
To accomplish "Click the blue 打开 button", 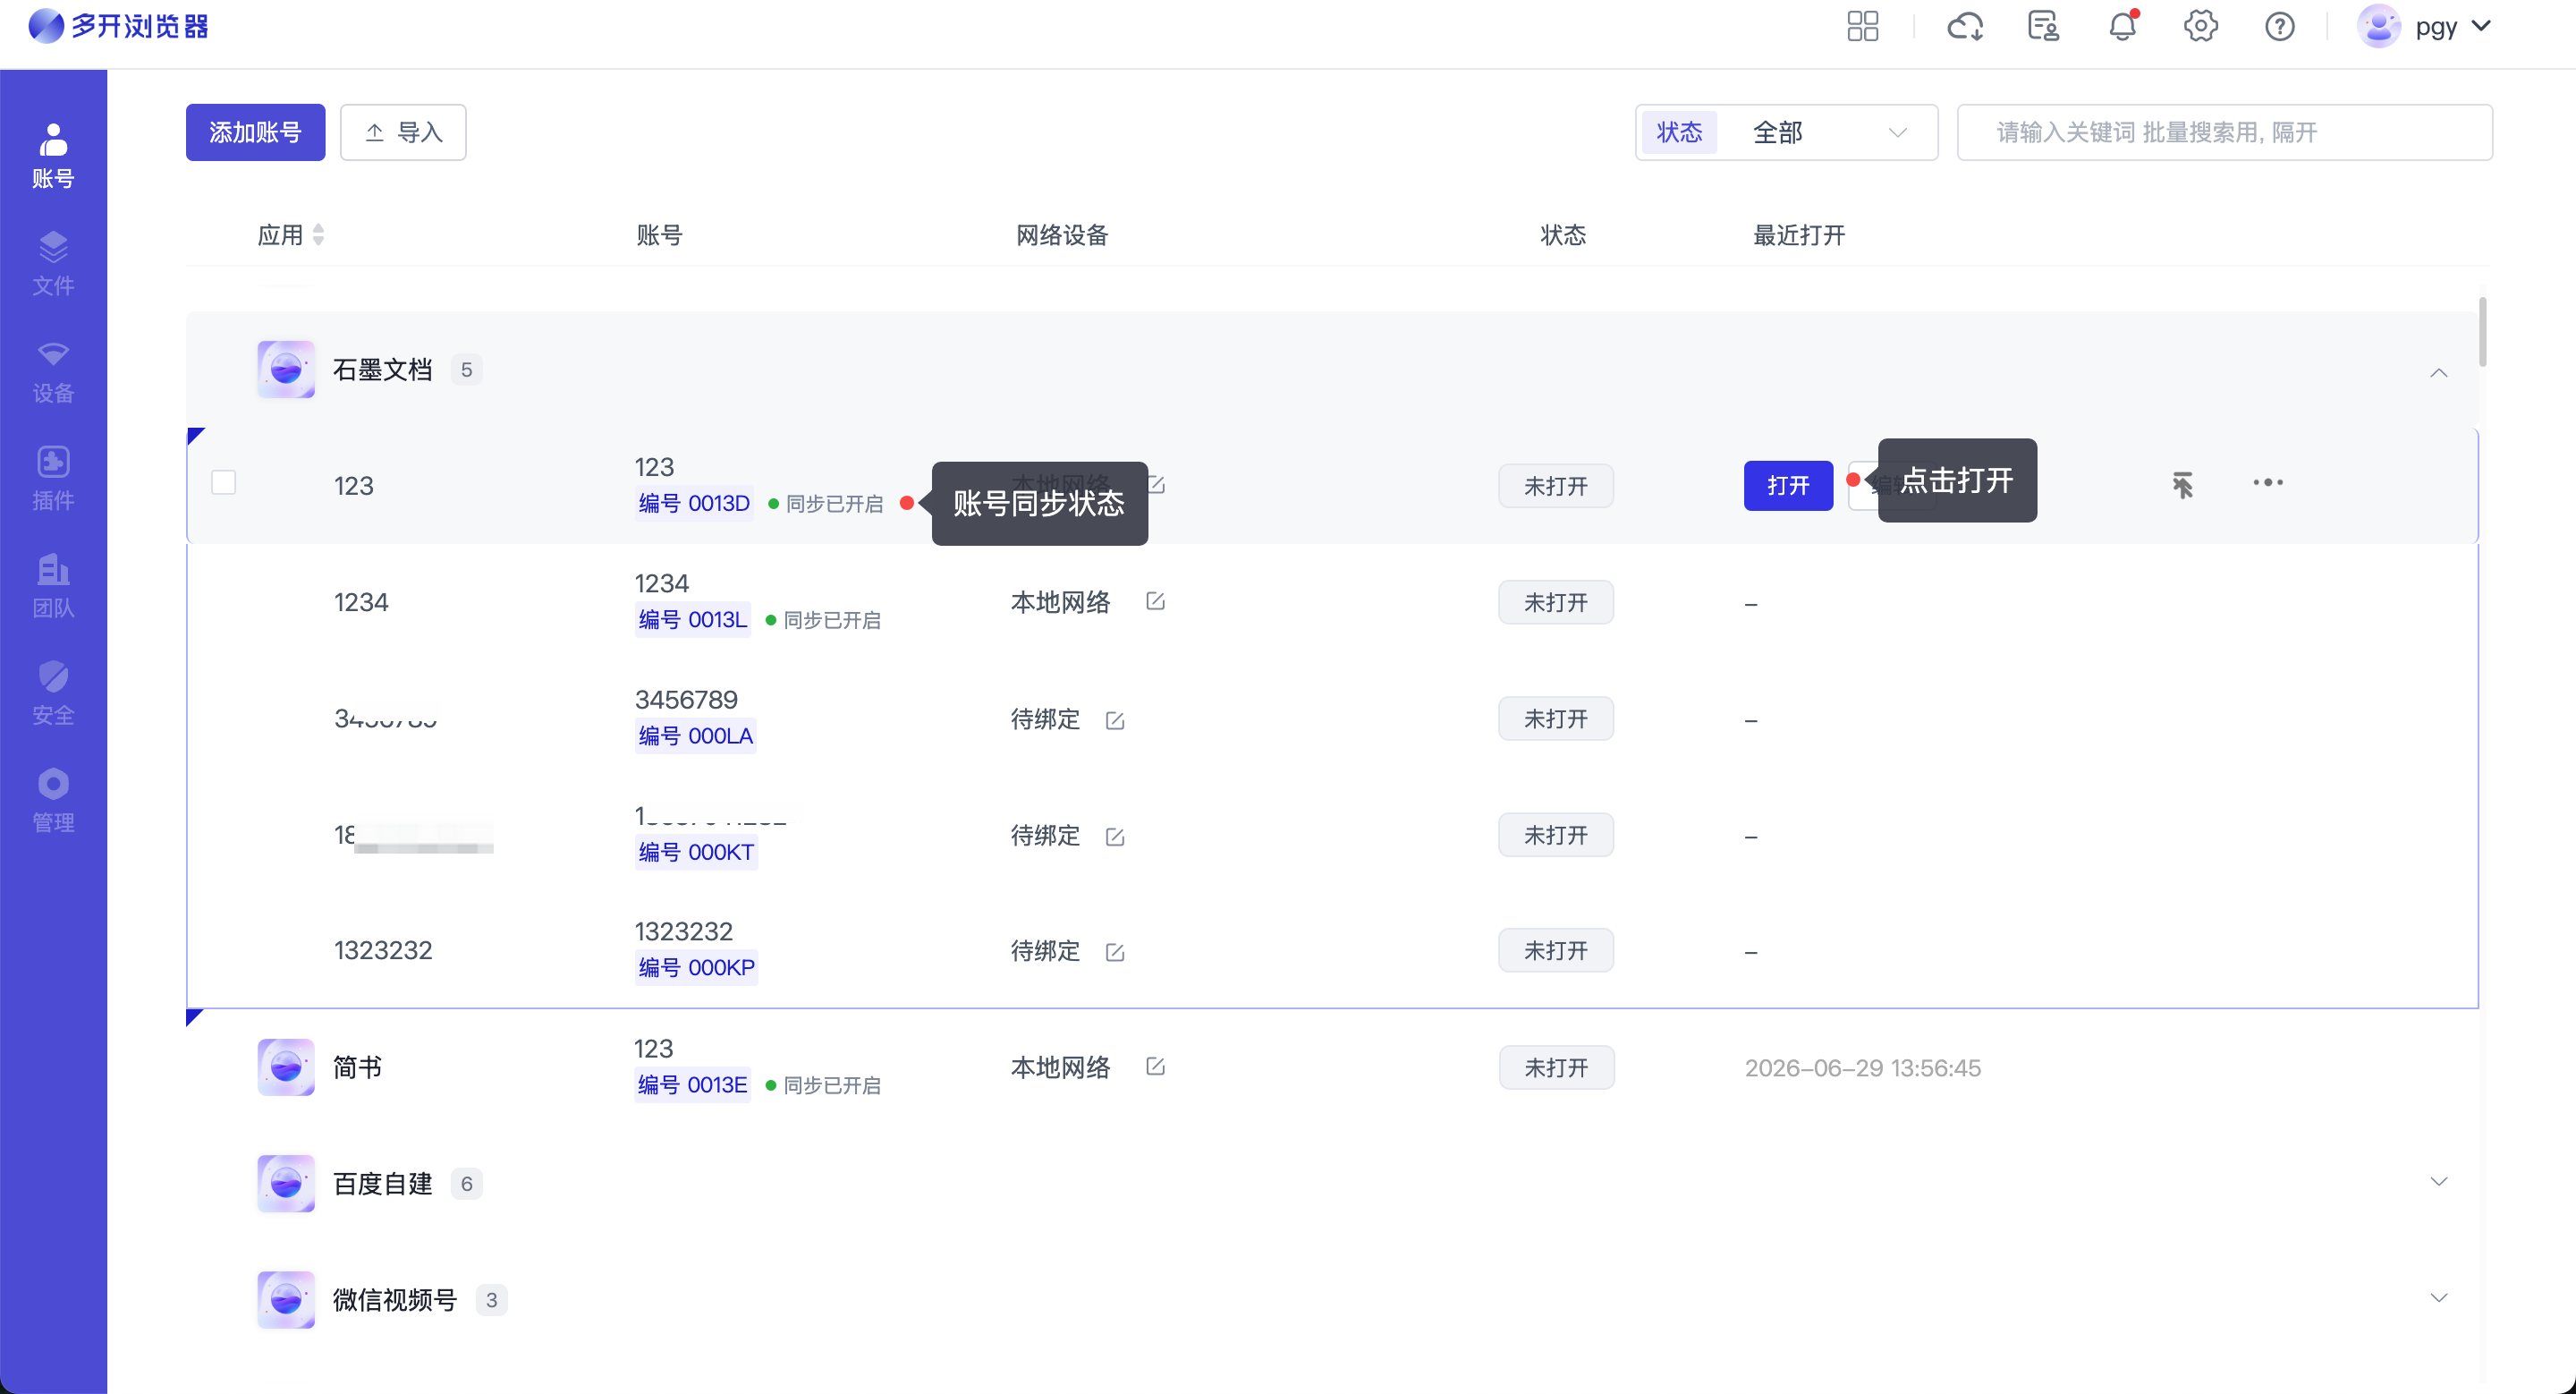I will 1788,486.
